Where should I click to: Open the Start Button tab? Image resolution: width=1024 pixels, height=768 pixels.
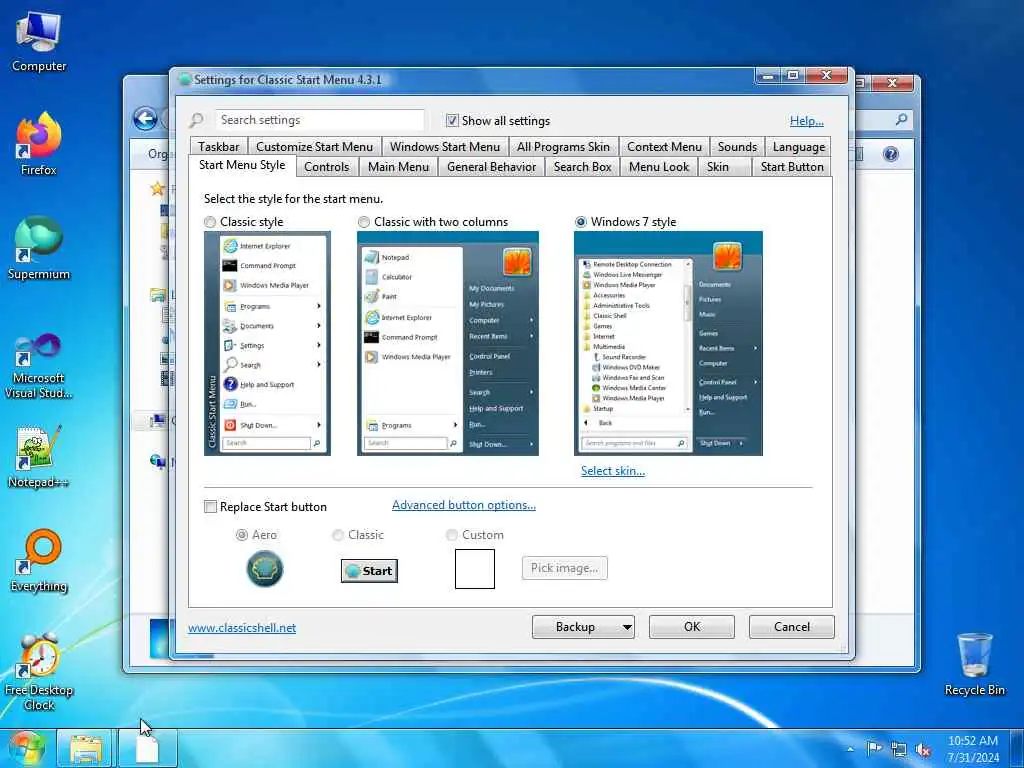click(792, 167)
